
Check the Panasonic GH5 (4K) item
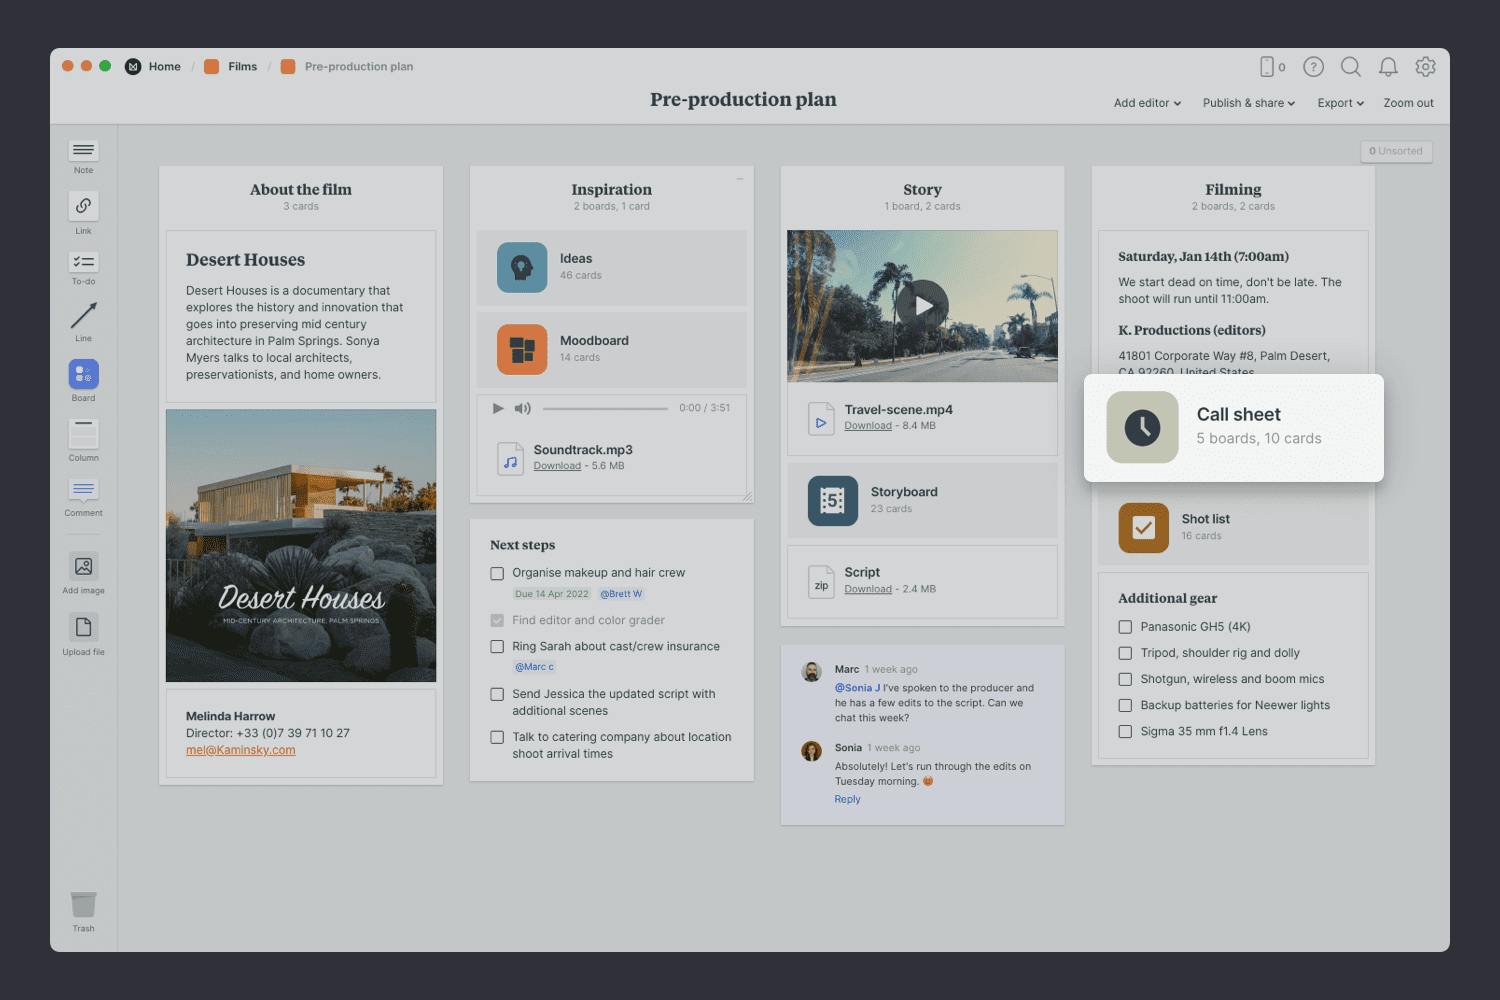pyautogui.click(x=1125, y=627)
